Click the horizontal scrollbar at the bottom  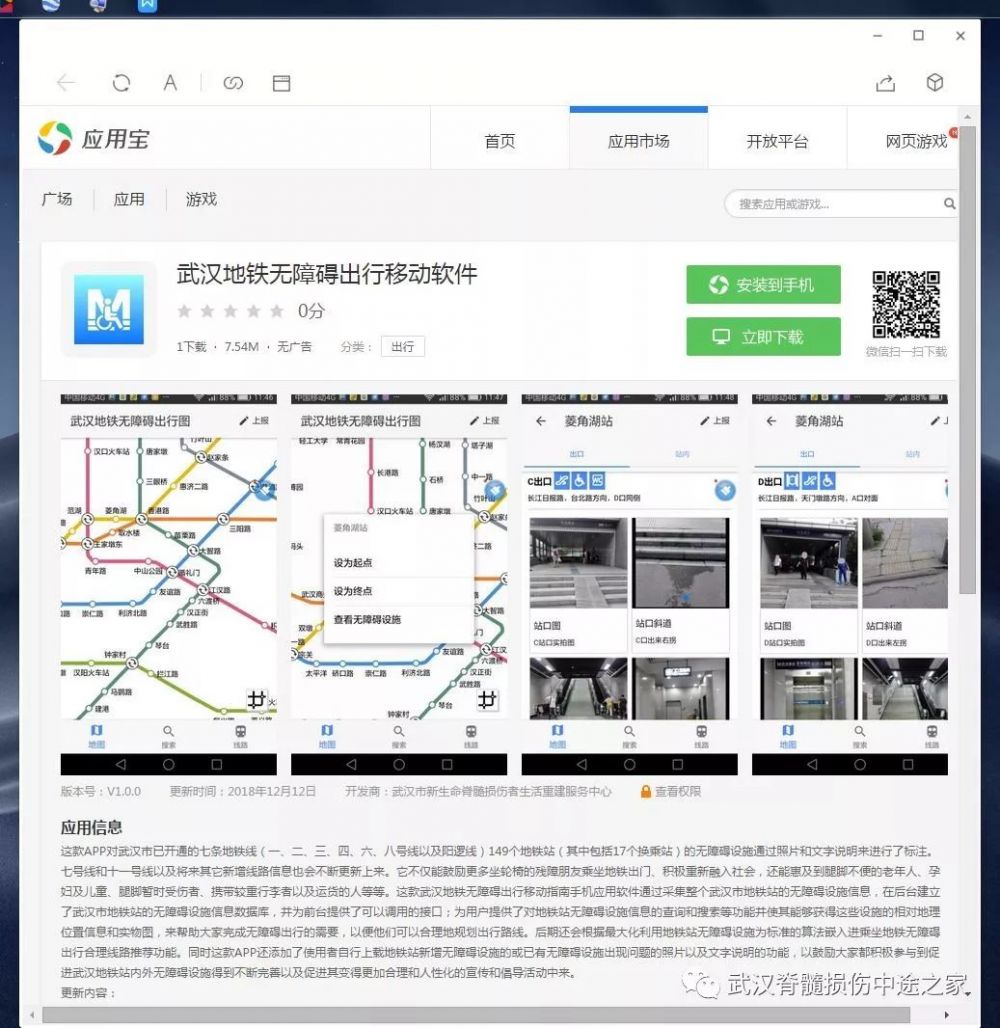(475, 1015)
